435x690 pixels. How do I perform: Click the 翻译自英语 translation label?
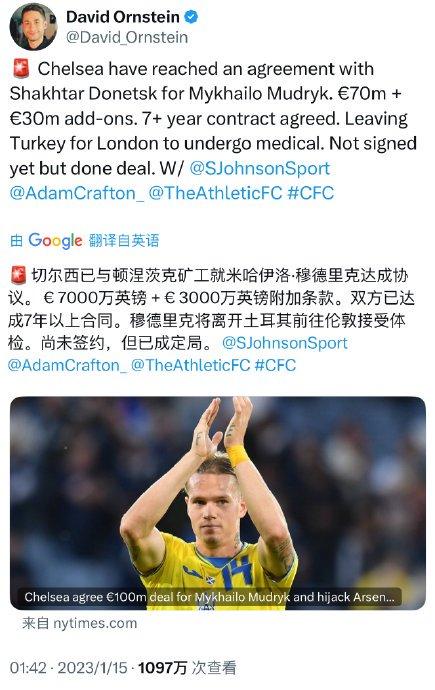124,241
